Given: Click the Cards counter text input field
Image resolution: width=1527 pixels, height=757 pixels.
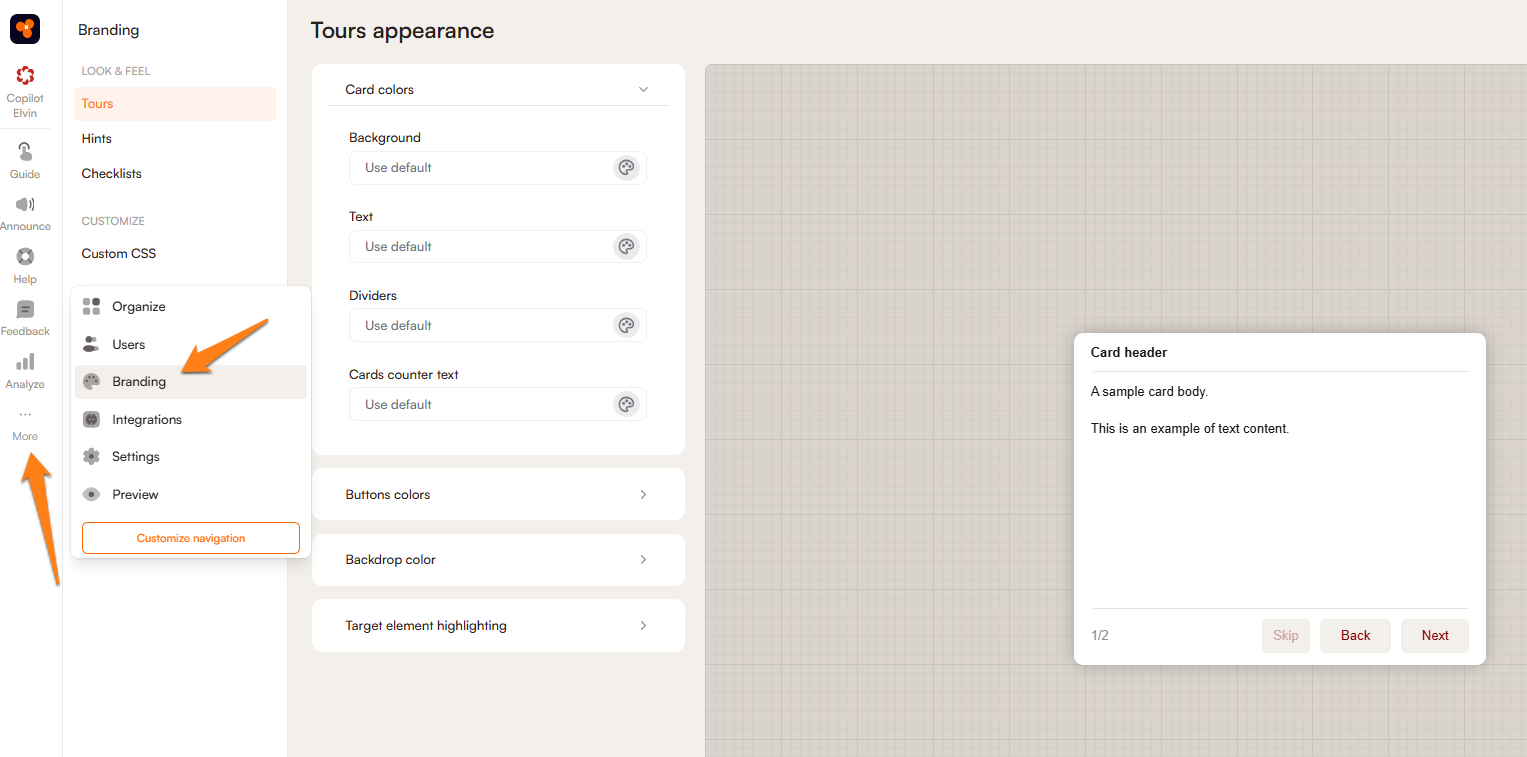Looking at the screenshot, I should tap(480, 405).
